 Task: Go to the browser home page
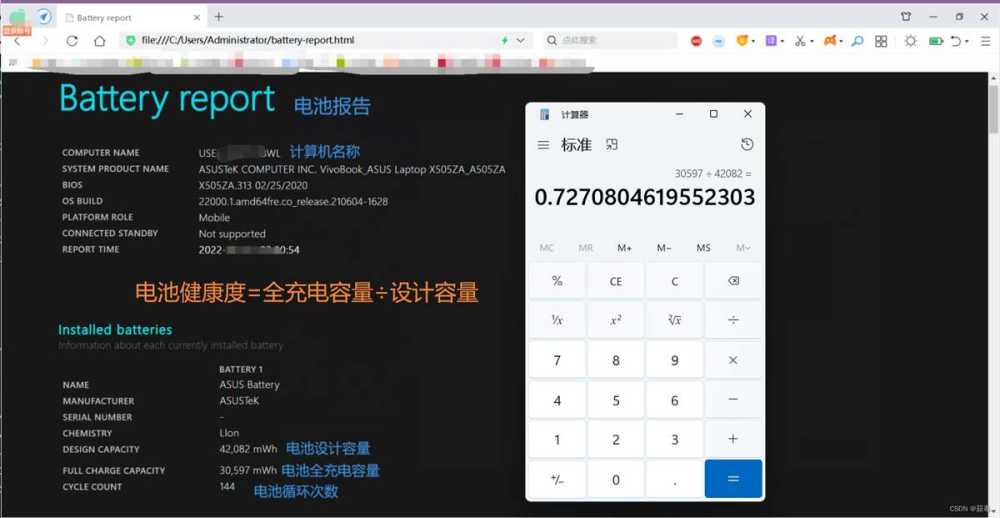100,41
